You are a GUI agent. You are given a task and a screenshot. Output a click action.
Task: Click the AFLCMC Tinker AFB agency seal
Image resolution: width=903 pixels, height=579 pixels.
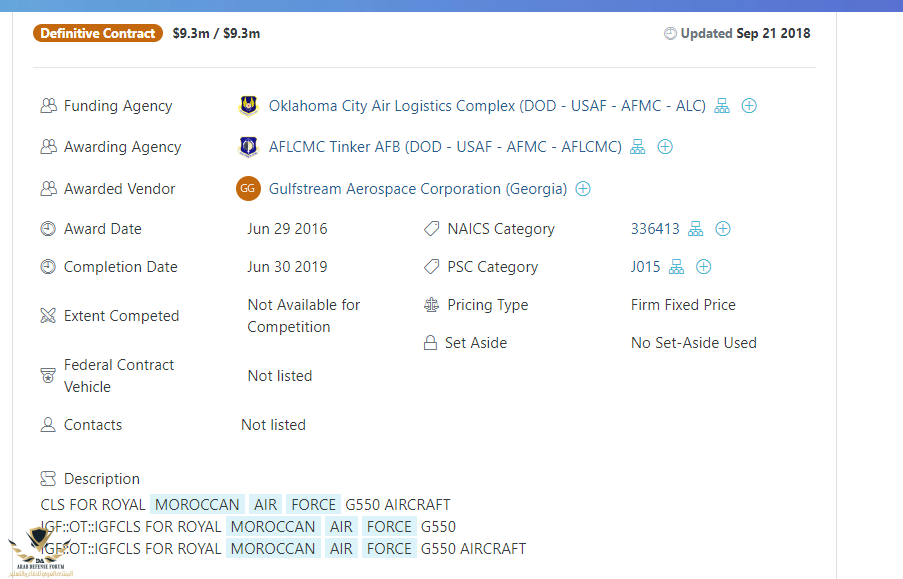click(248, 147)
